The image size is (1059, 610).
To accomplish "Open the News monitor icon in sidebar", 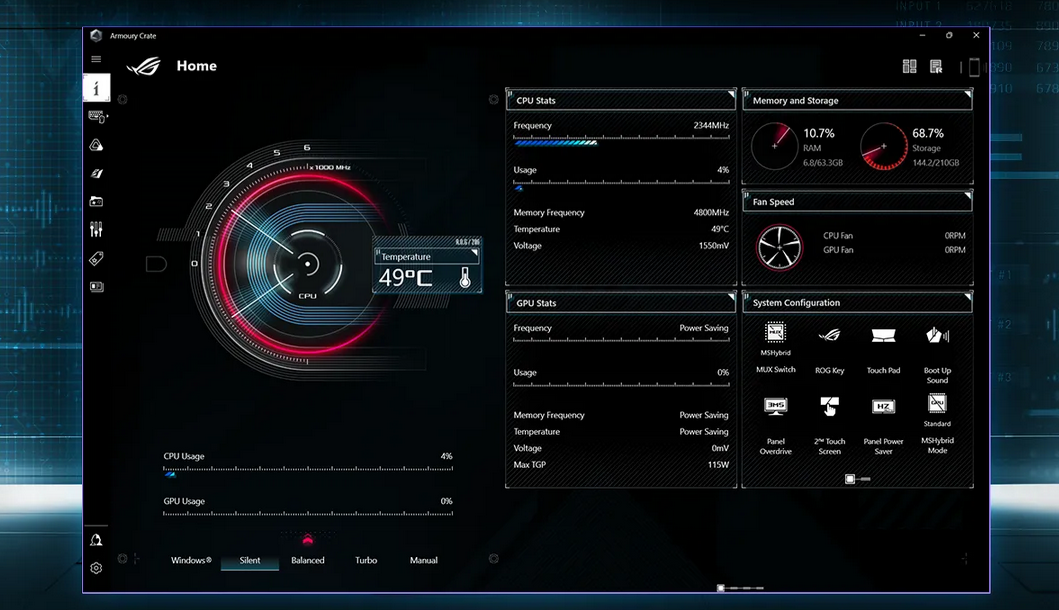I will (x=97, y=286).
